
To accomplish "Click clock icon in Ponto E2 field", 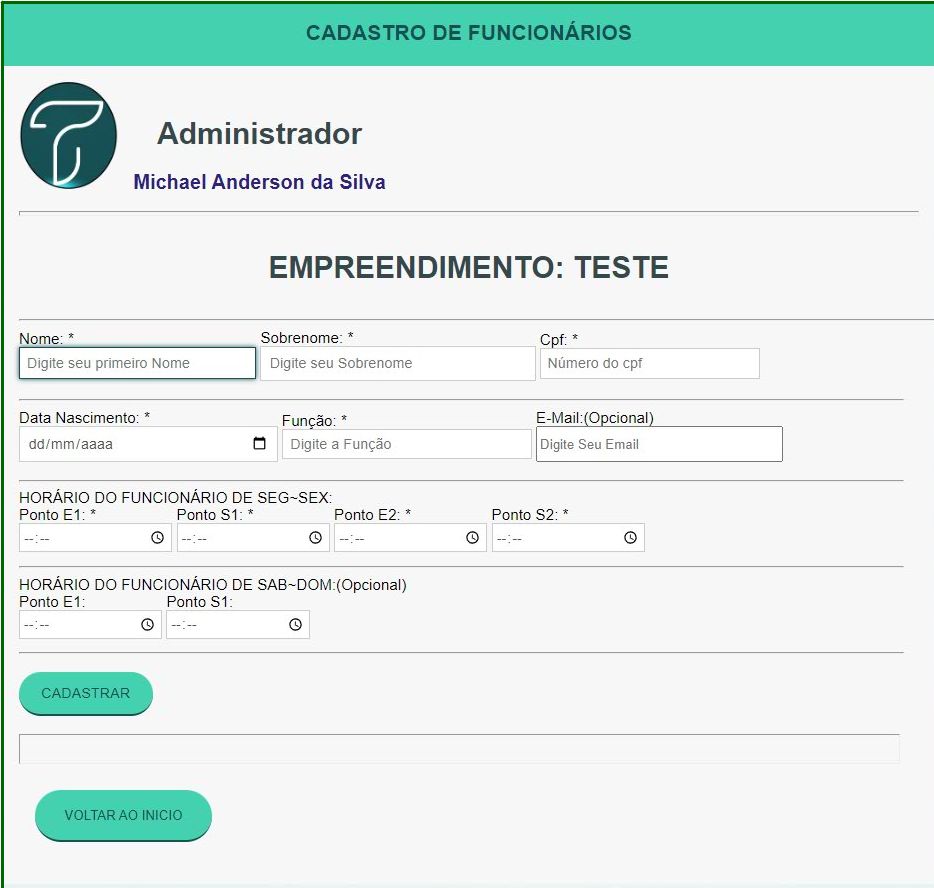I will click(473, 538).
